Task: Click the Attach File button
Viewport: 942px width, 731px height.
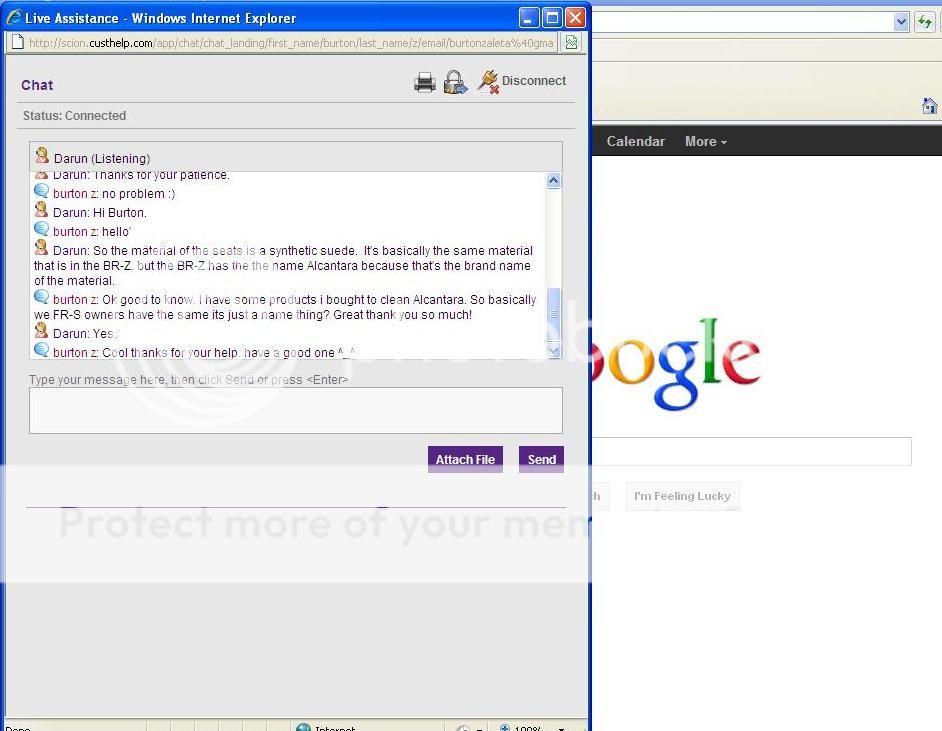Action: tap(465, 459)
